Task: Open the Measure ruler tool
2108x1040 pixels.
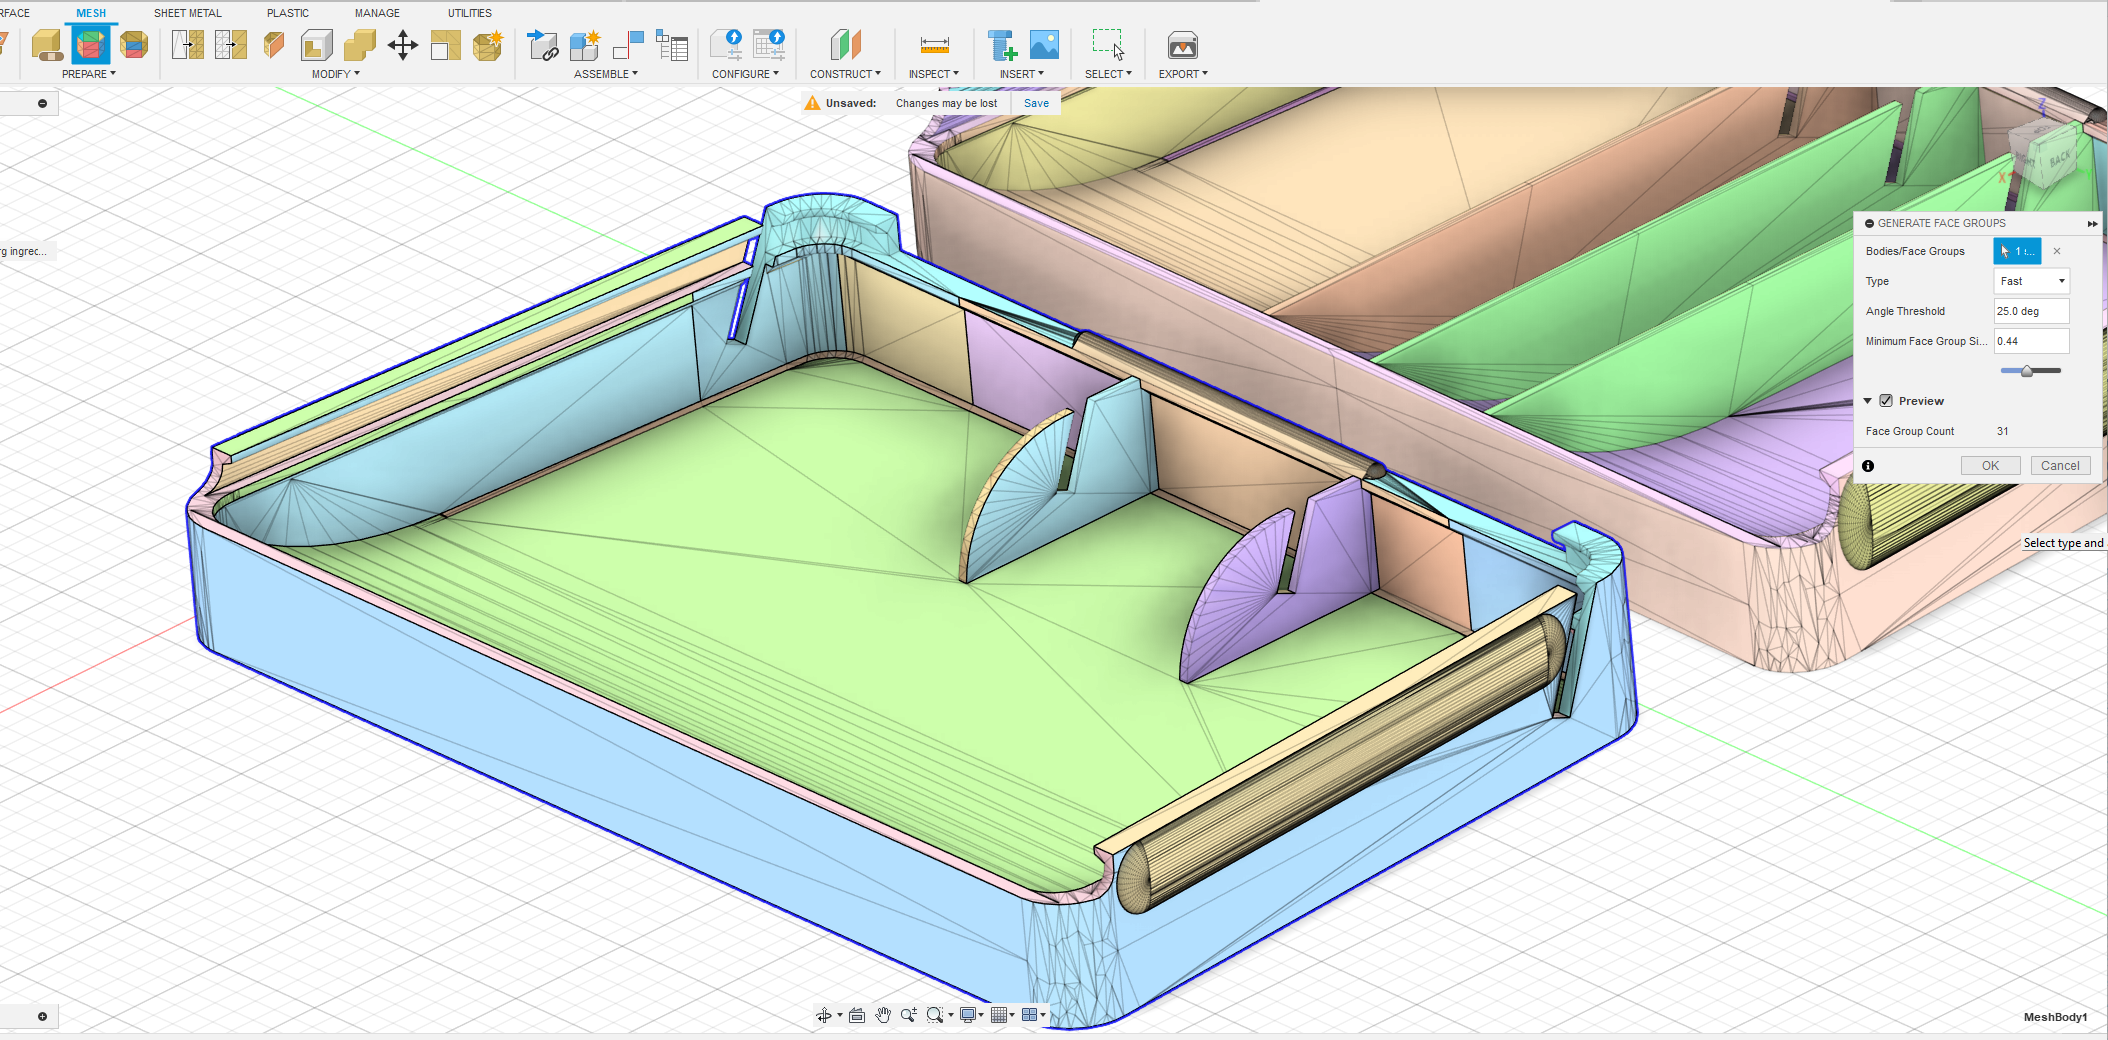Action: [934, 45]
